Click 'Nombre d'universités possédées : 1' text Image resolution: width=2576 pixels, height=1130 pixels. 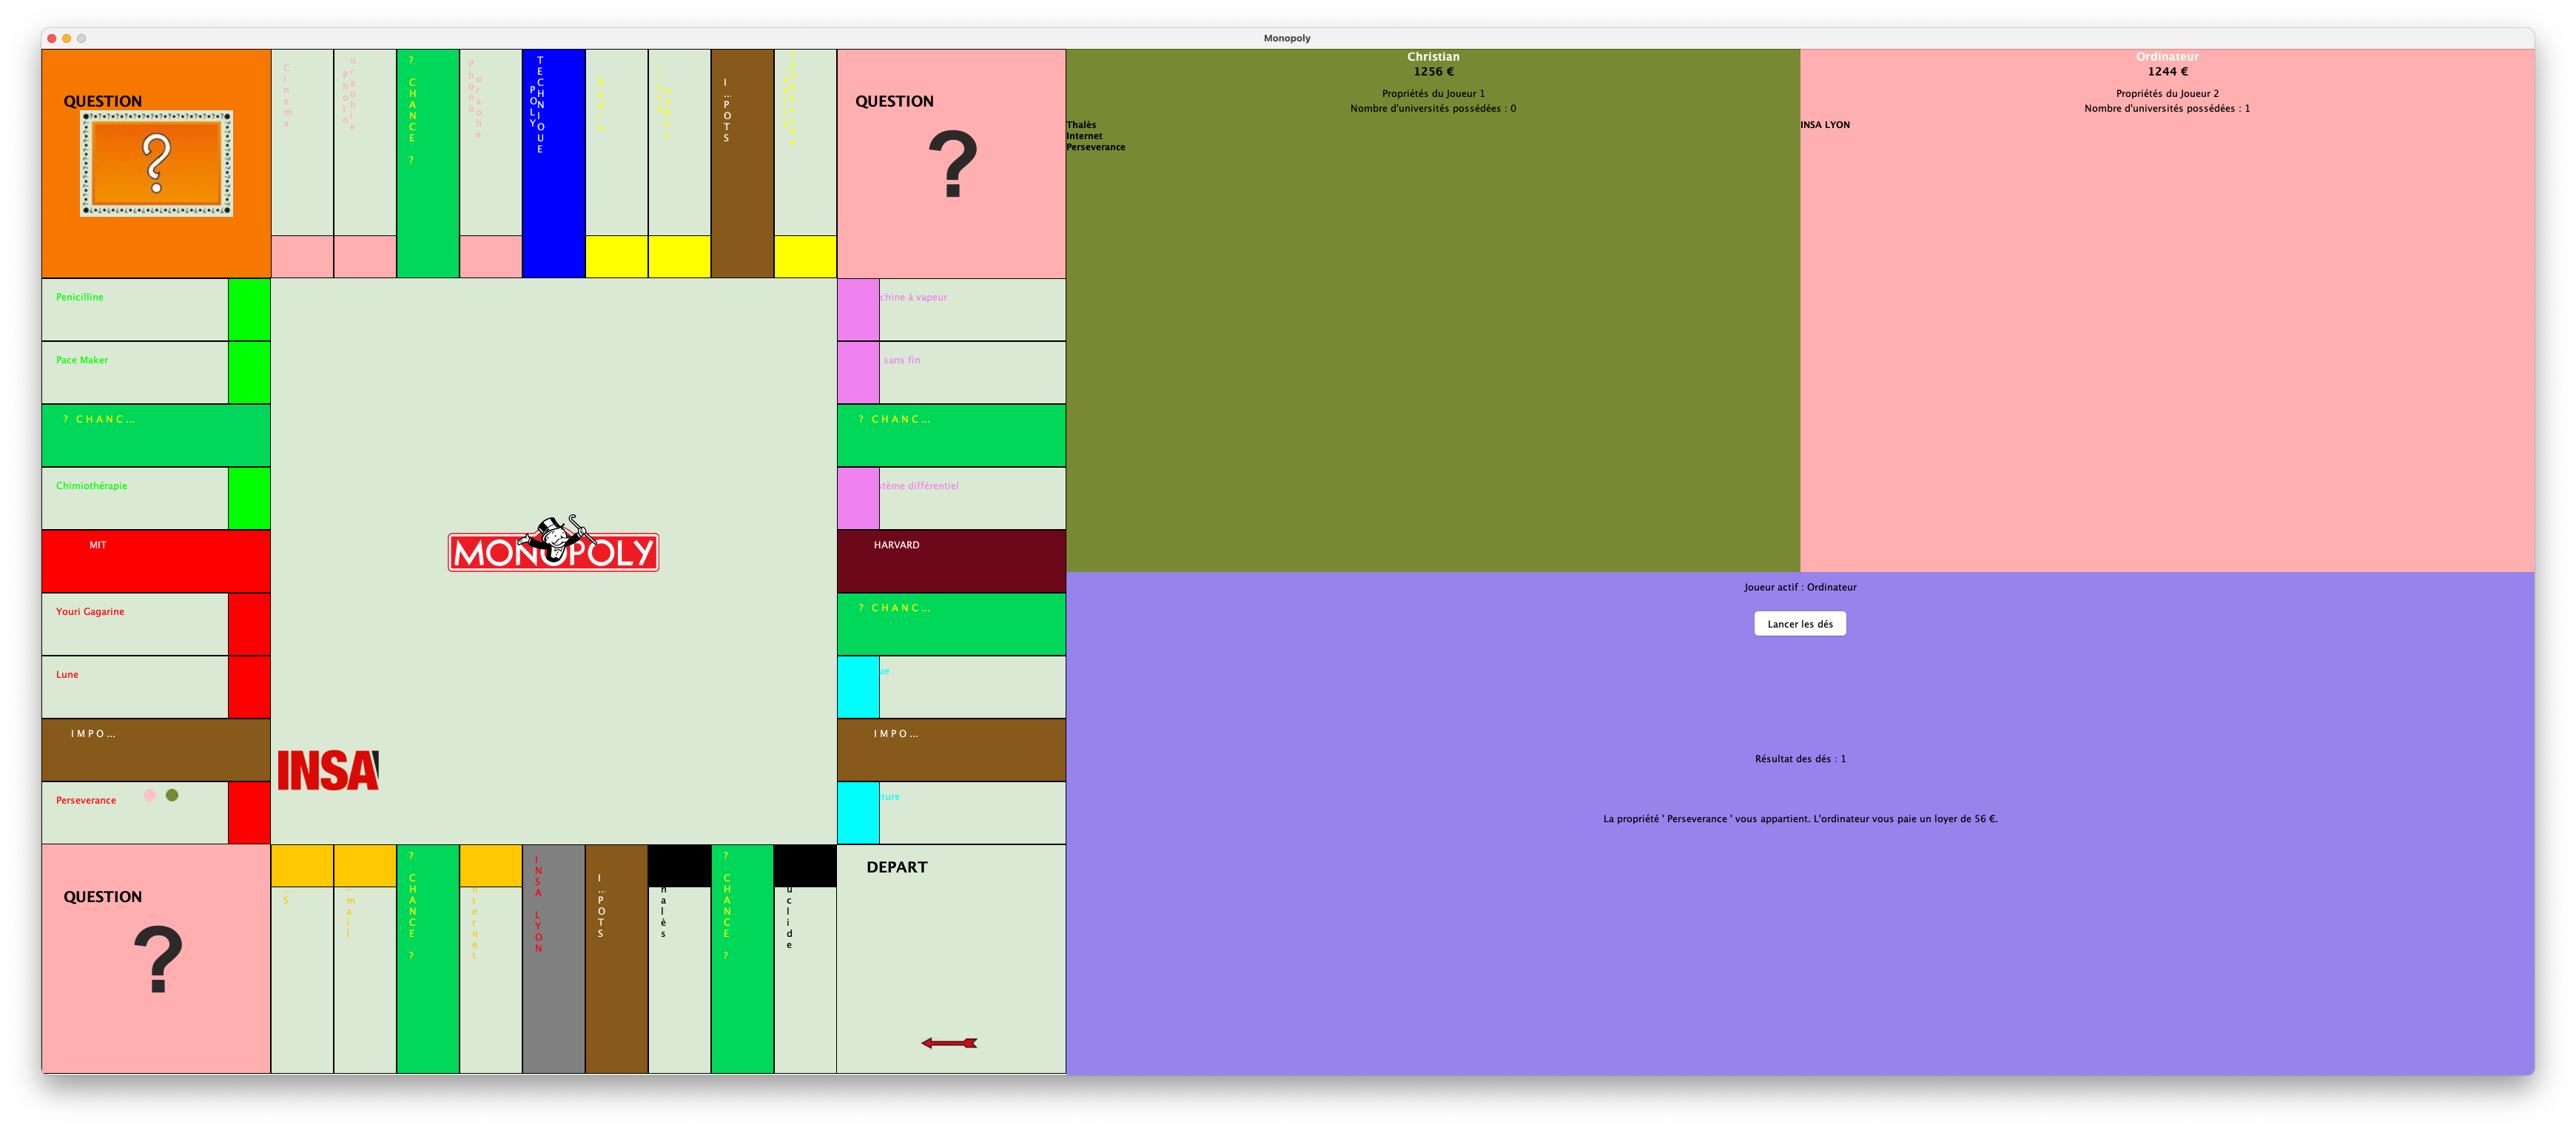point(2167,108)
